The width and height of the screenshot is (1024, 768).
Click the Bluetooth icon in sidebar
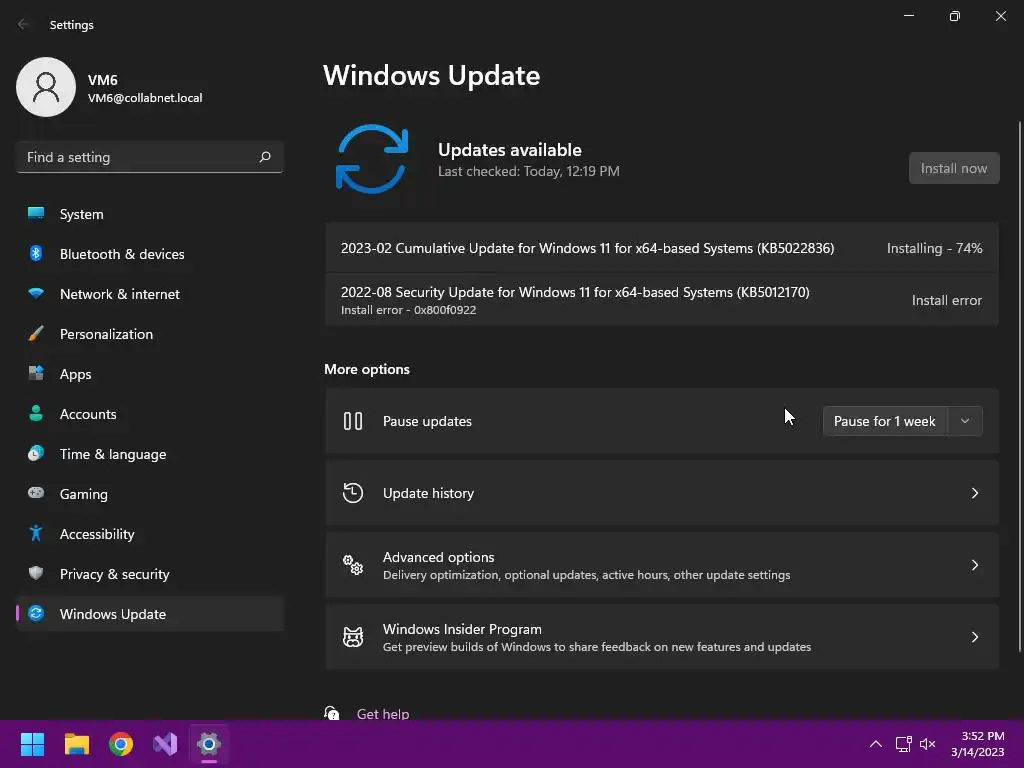(36, 253)
